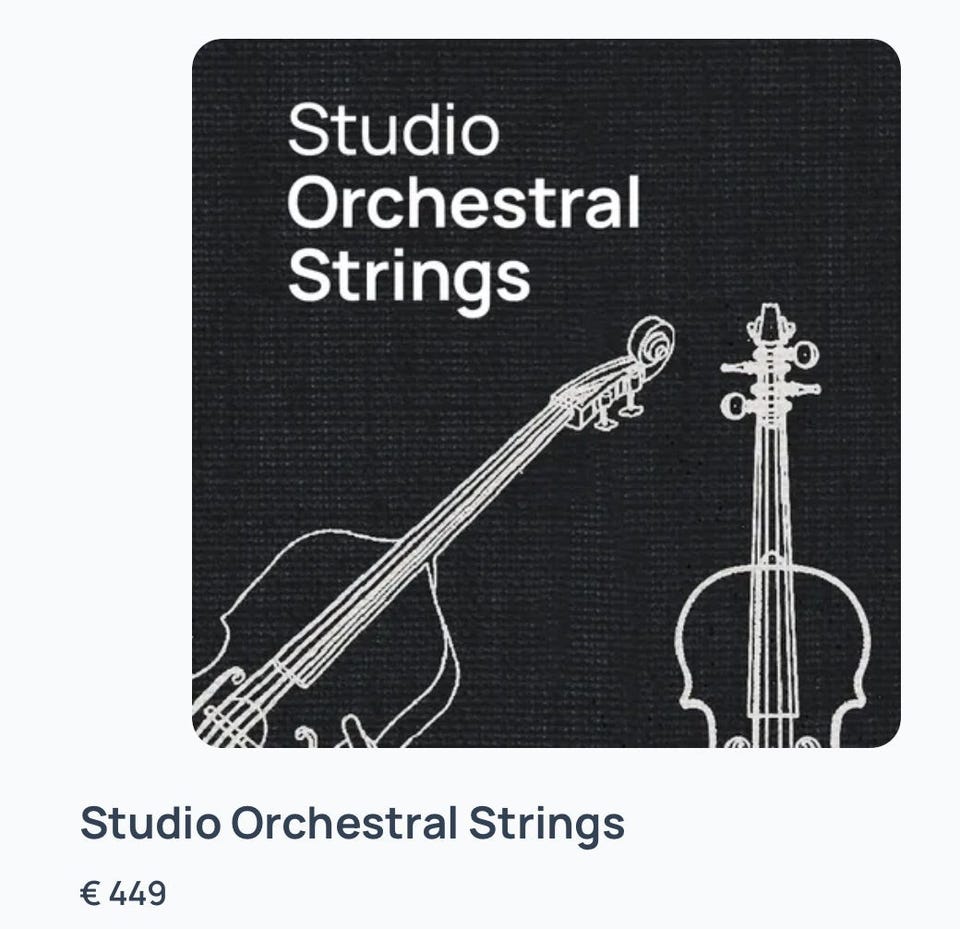
Task: Click the word Strings in product title
Action: point(547,826)
